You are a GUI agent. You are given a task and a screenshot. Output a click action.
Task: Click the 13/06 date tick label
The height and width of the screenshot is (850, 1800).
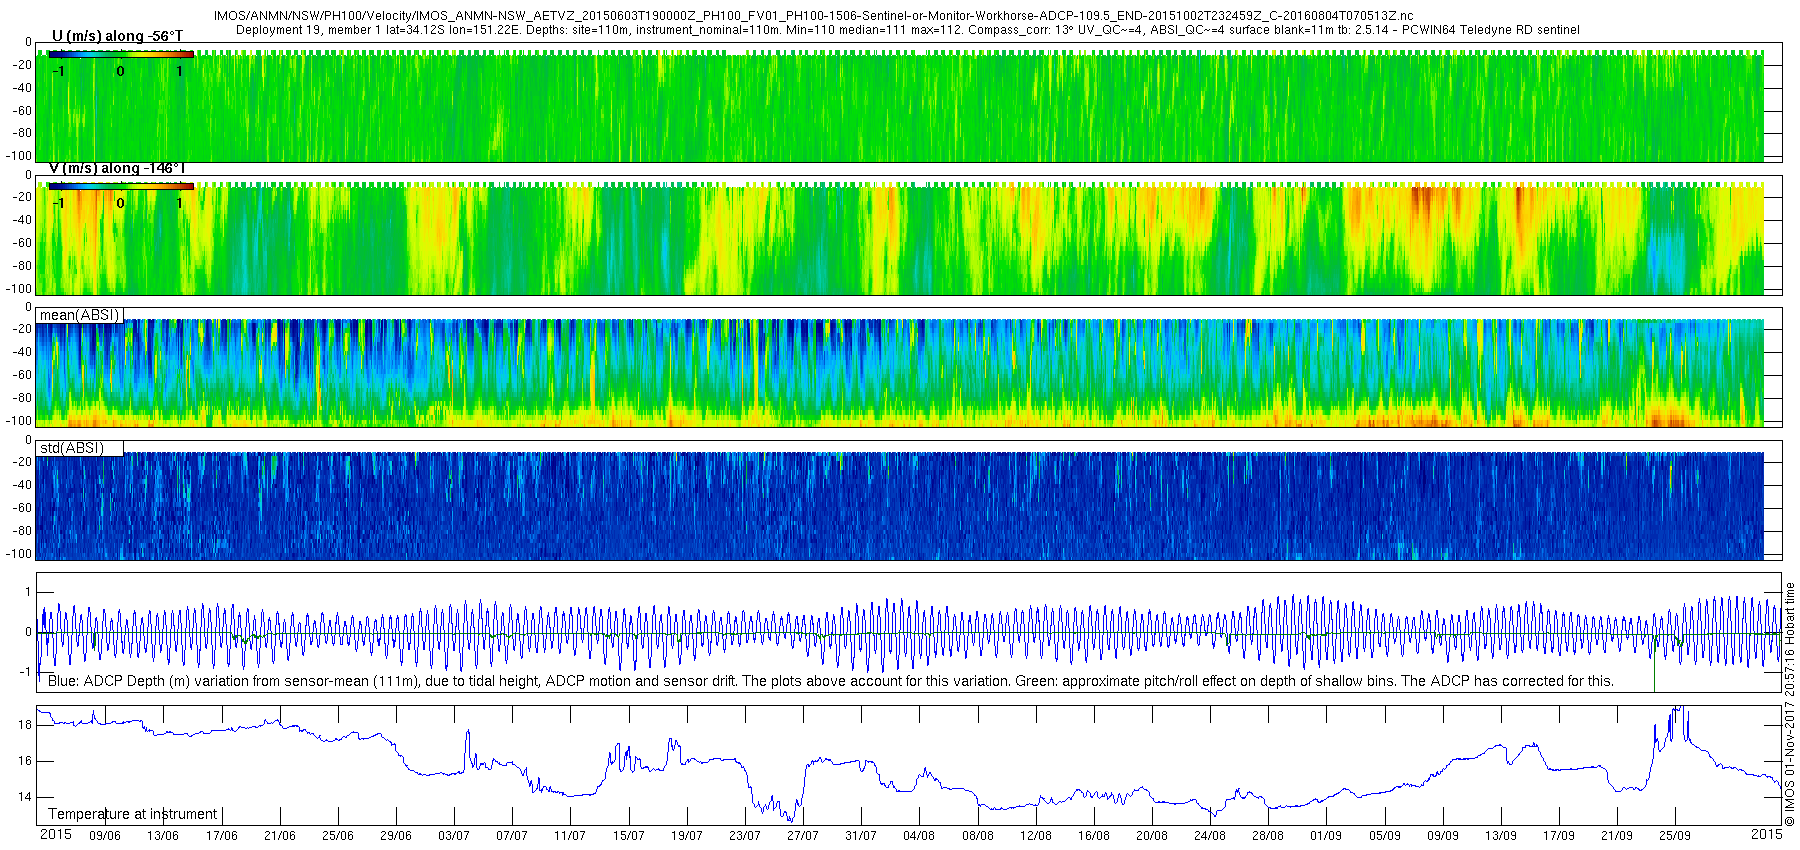163,836
